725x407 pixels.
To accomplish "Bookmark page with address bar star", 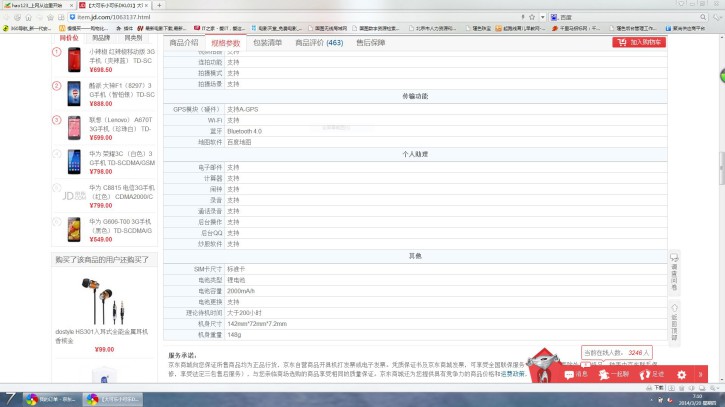I will [x=532, y=17].
